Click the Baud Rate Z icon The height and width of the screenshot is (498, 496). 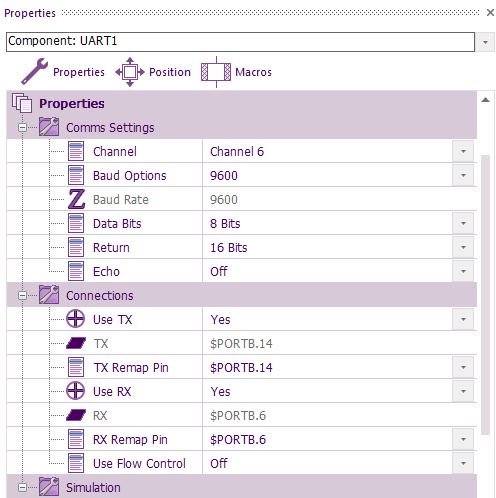pos(76,199)
